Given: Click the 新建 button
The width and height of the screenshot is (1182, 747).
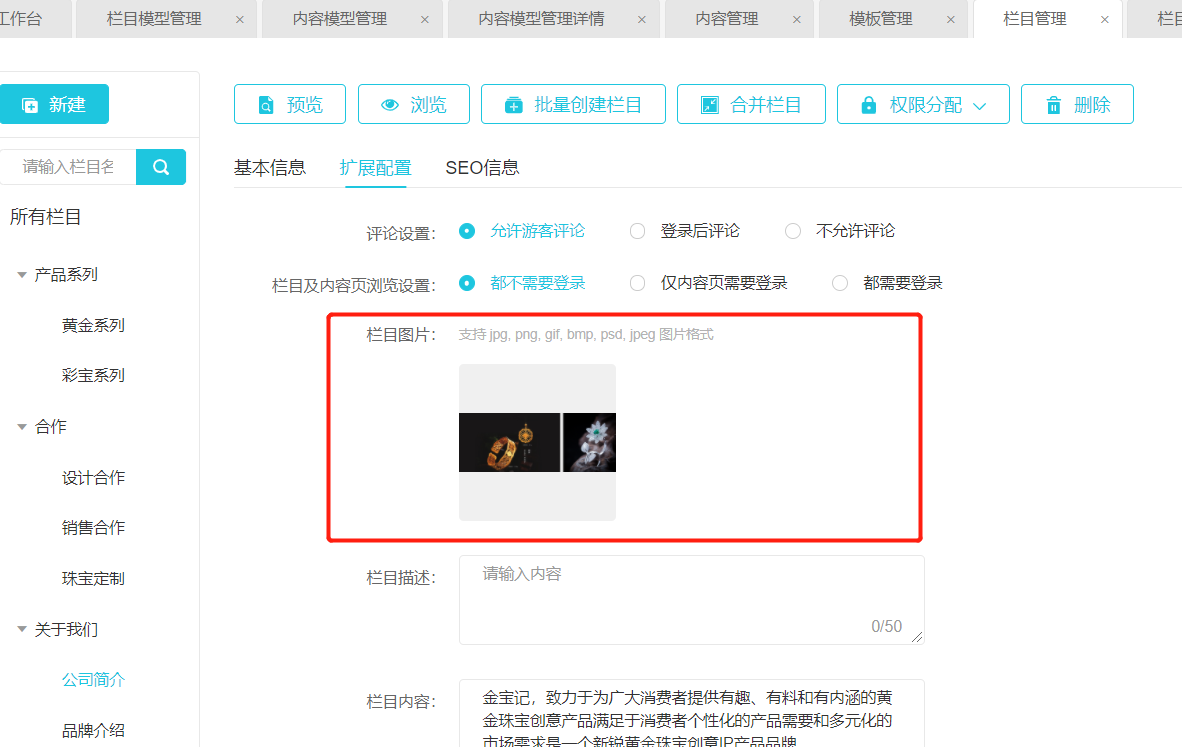Looking at the screenshot, I should click(54, 104).
